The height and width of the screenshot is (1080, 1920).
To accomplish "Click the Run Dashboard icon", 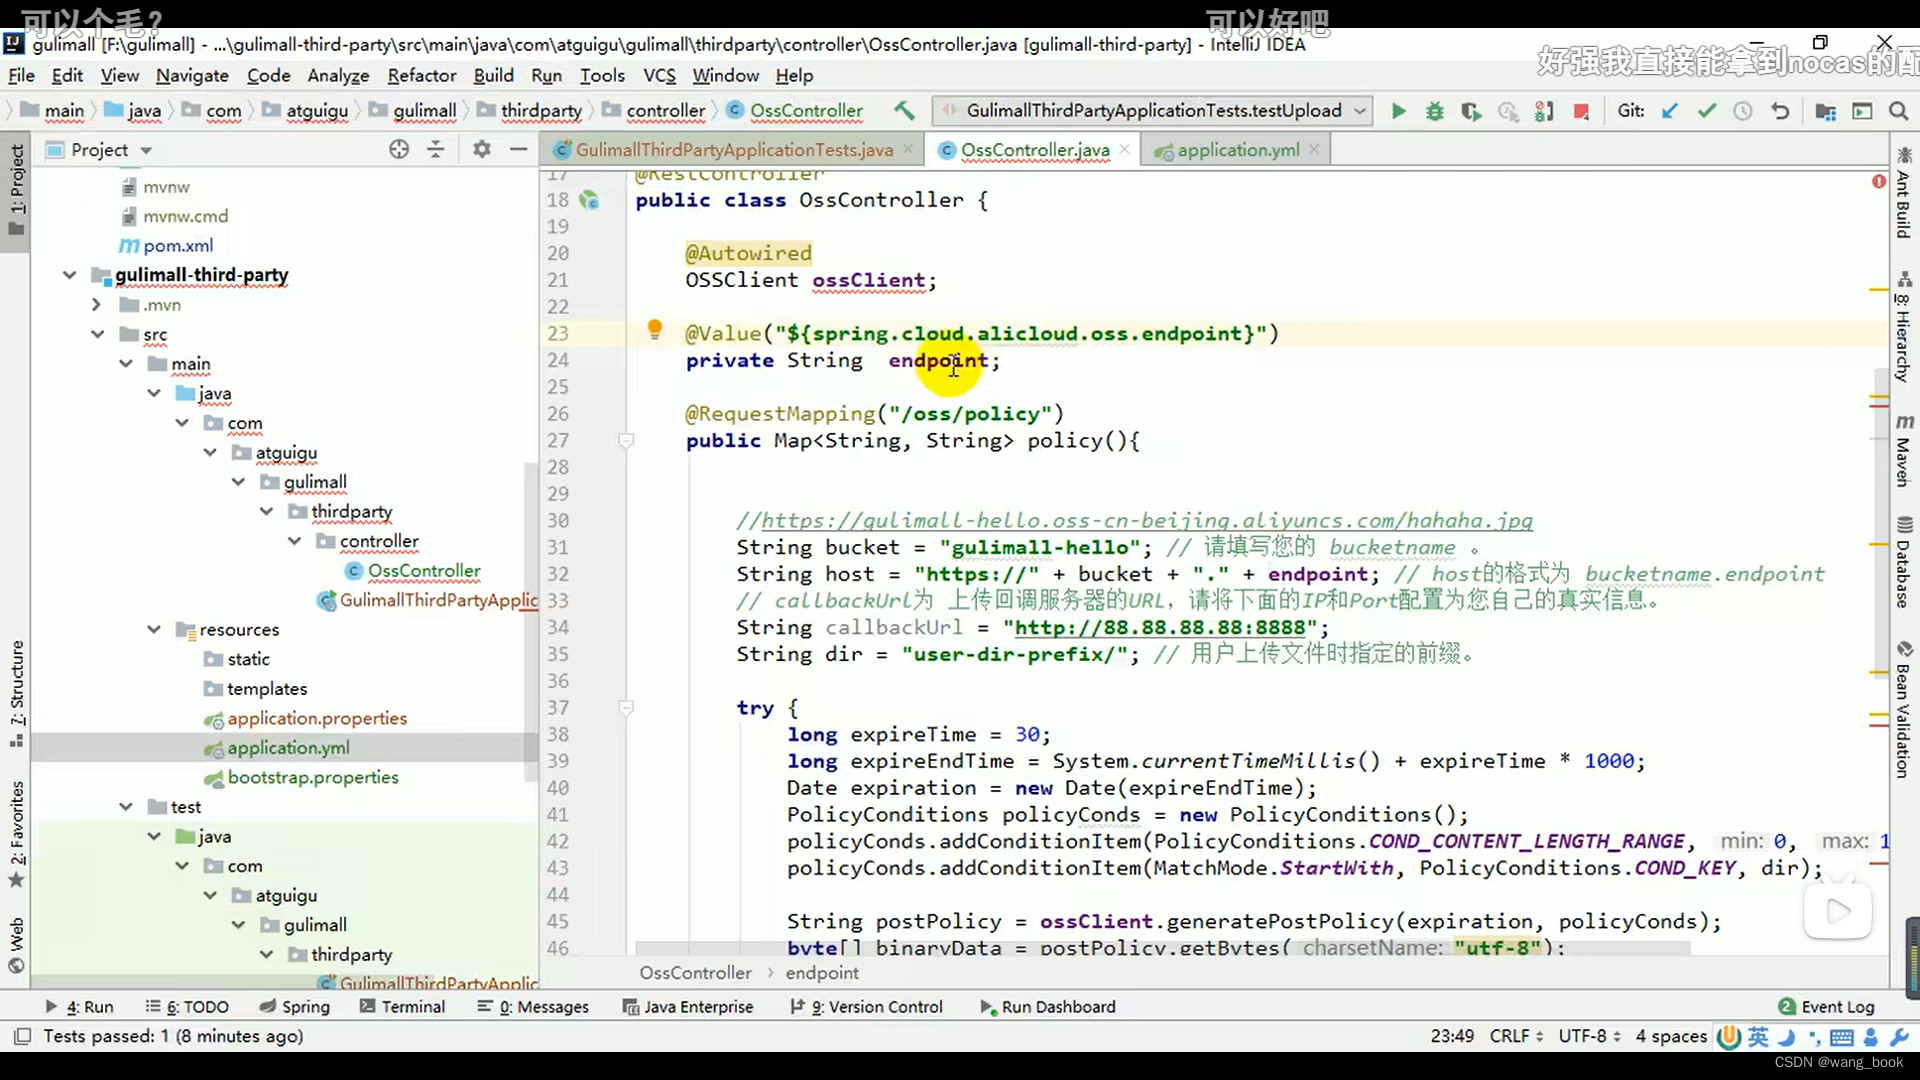I will click(989, 1006).
